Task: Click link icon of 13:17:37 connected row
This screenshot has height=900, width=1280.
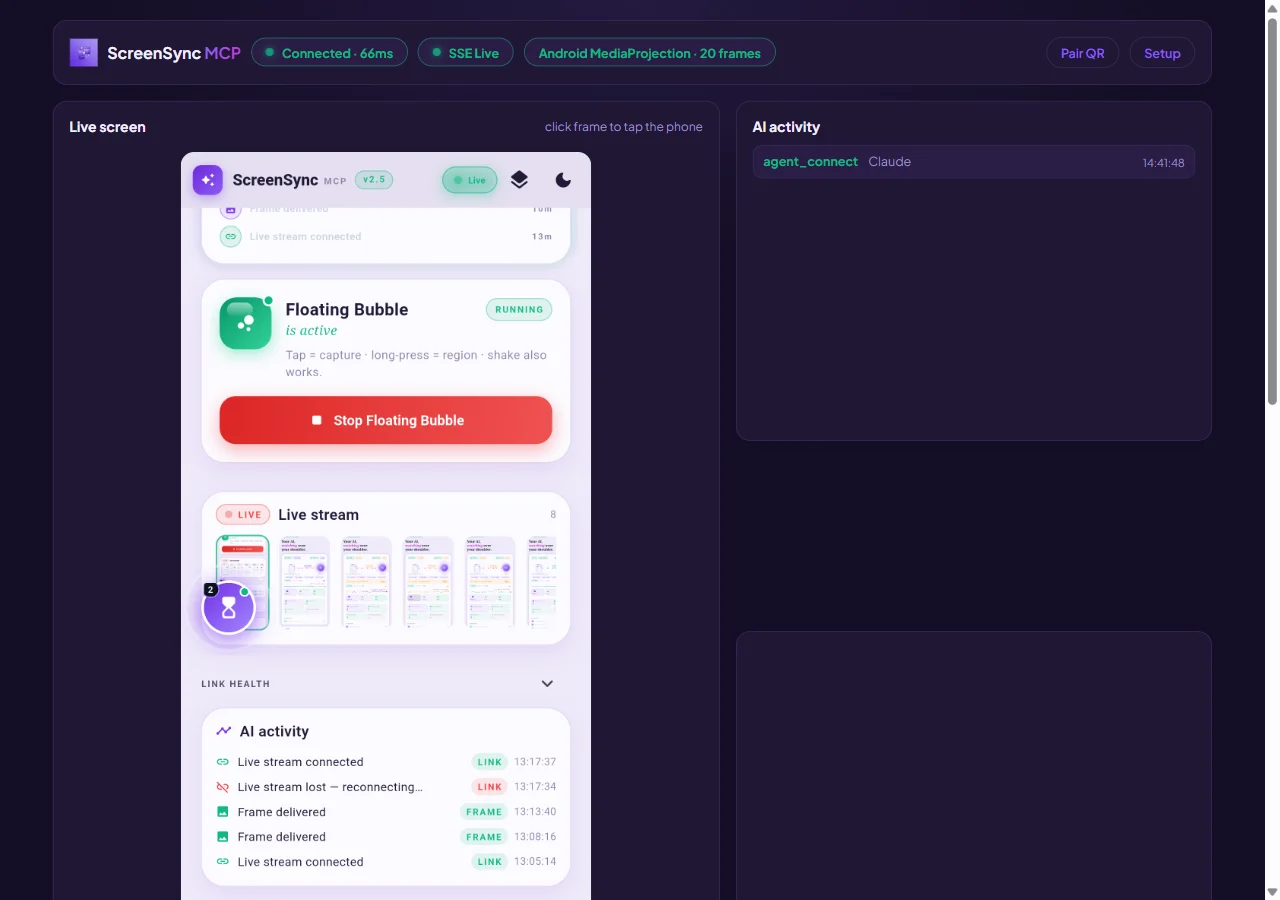Action: [x=223, y=762]
